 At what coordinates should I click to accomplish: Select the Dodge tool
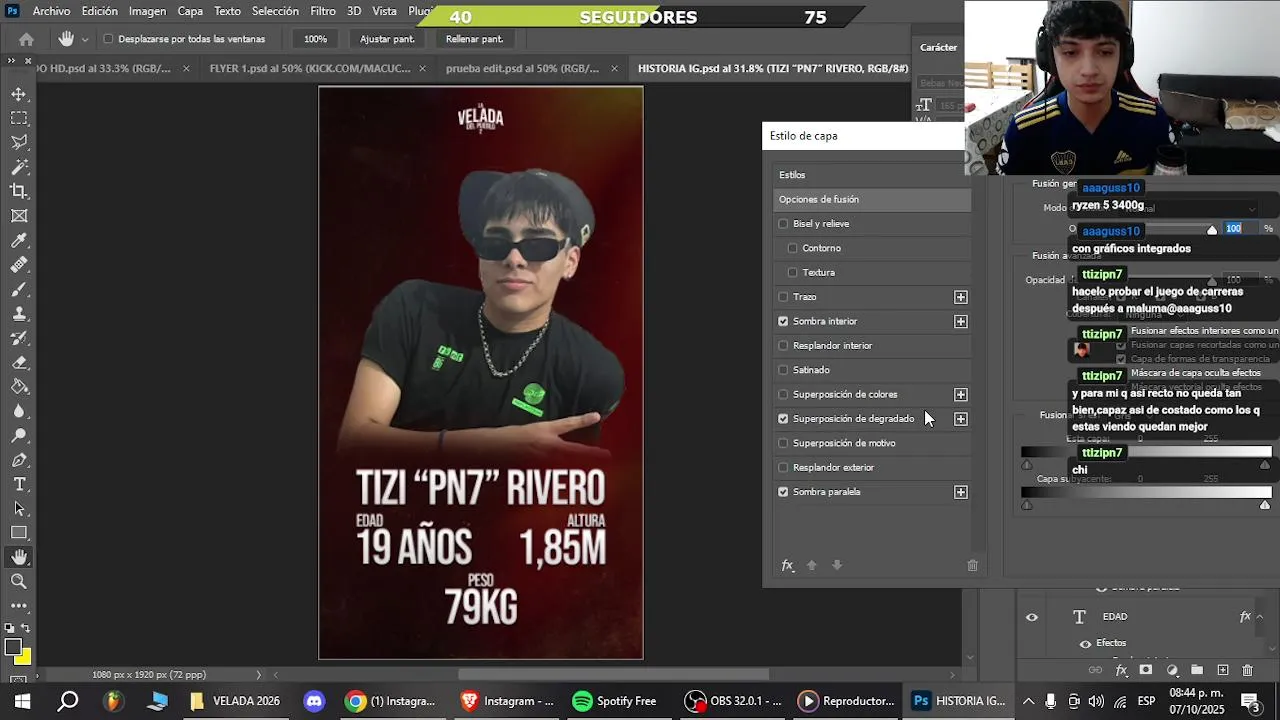tap(19, 435)
